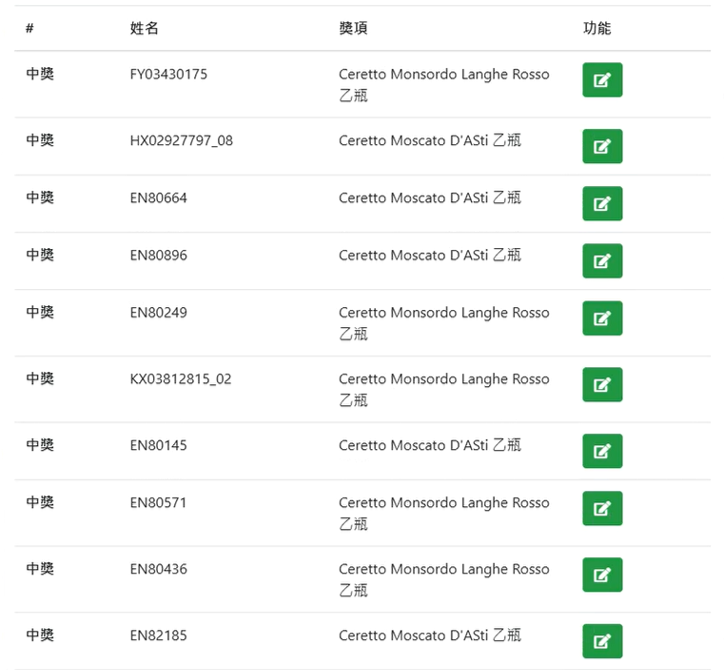Image resolution: width=724 pixels, height=670 pixels.
Task: Select the prize text for EN80896
Action: (430, 255)
